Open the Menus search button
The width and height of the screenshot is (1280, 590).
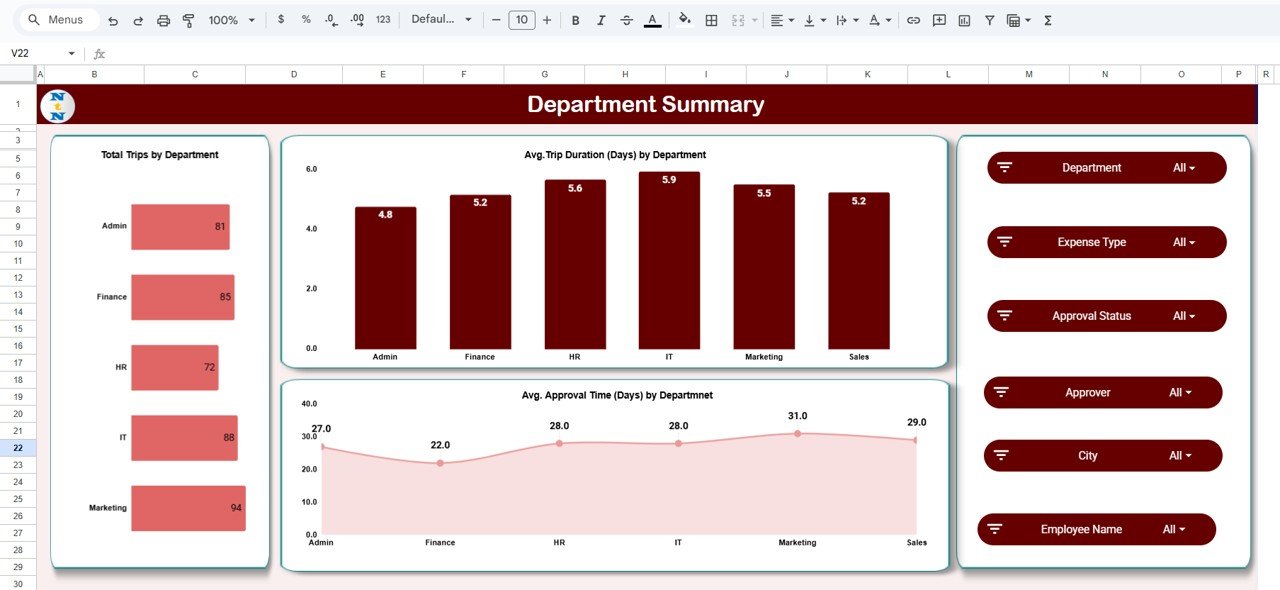pos(57,19)
